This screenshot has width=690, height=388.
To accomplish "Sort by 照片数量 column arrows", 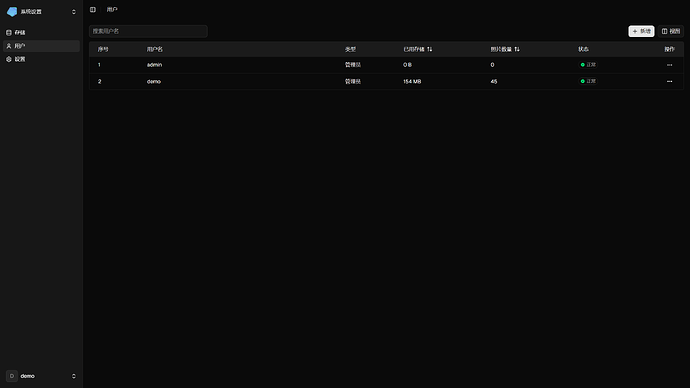I will 517,49.
